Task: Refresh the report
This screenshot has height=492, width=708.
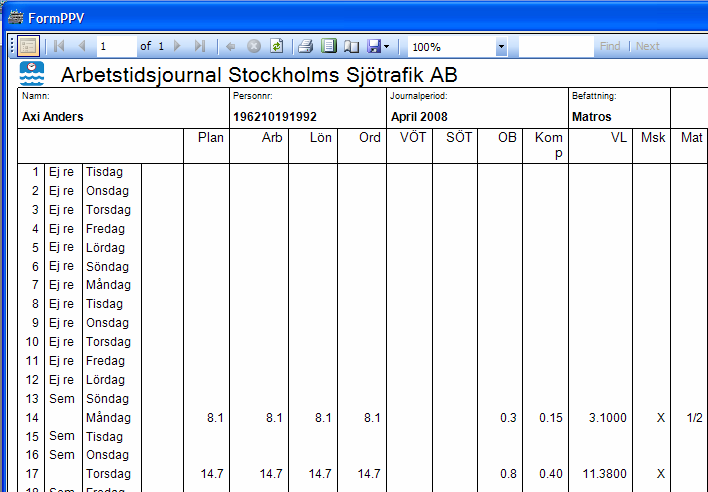Action: (x=276, y=46)
